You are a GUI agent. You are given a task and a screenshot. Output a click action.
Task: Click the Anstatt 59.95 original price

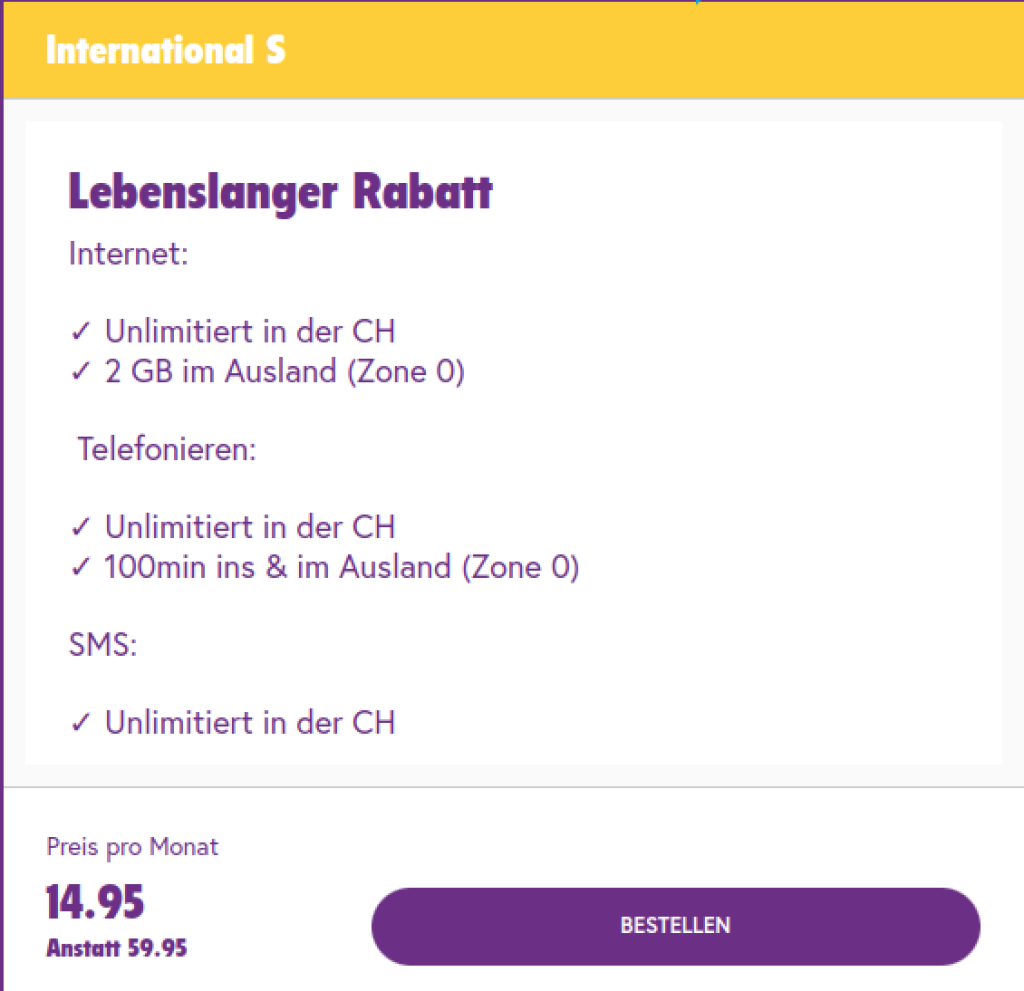(116, 948)
